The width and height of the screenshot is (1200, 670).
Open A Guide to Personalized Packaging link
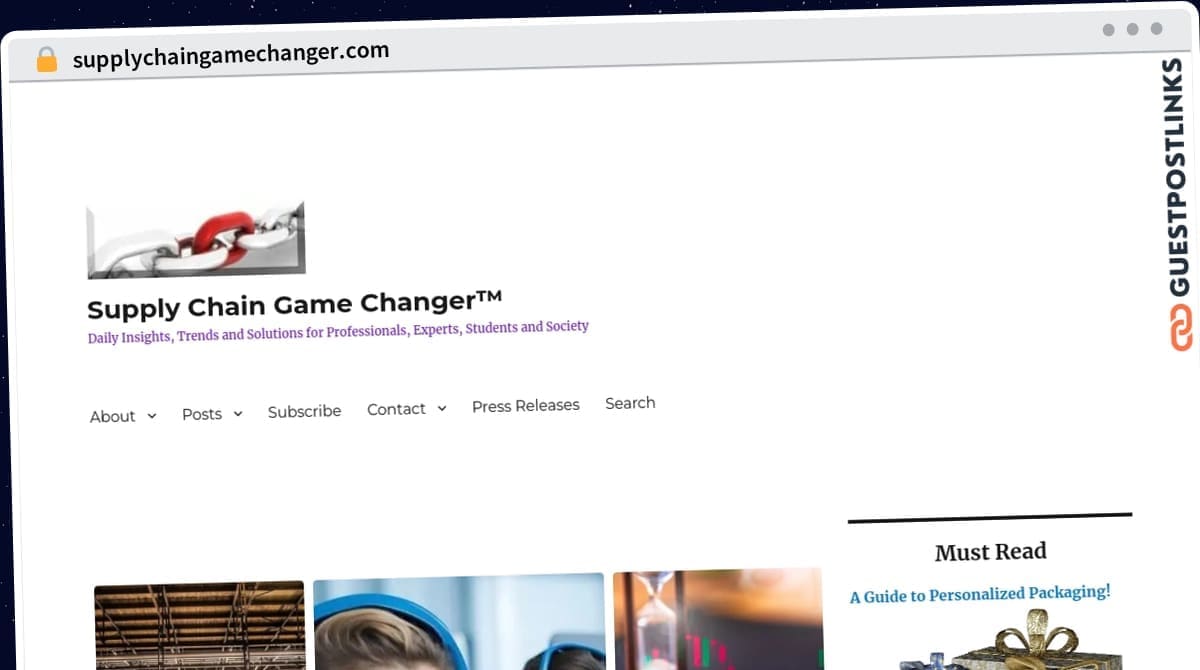[x=980, y=594]
